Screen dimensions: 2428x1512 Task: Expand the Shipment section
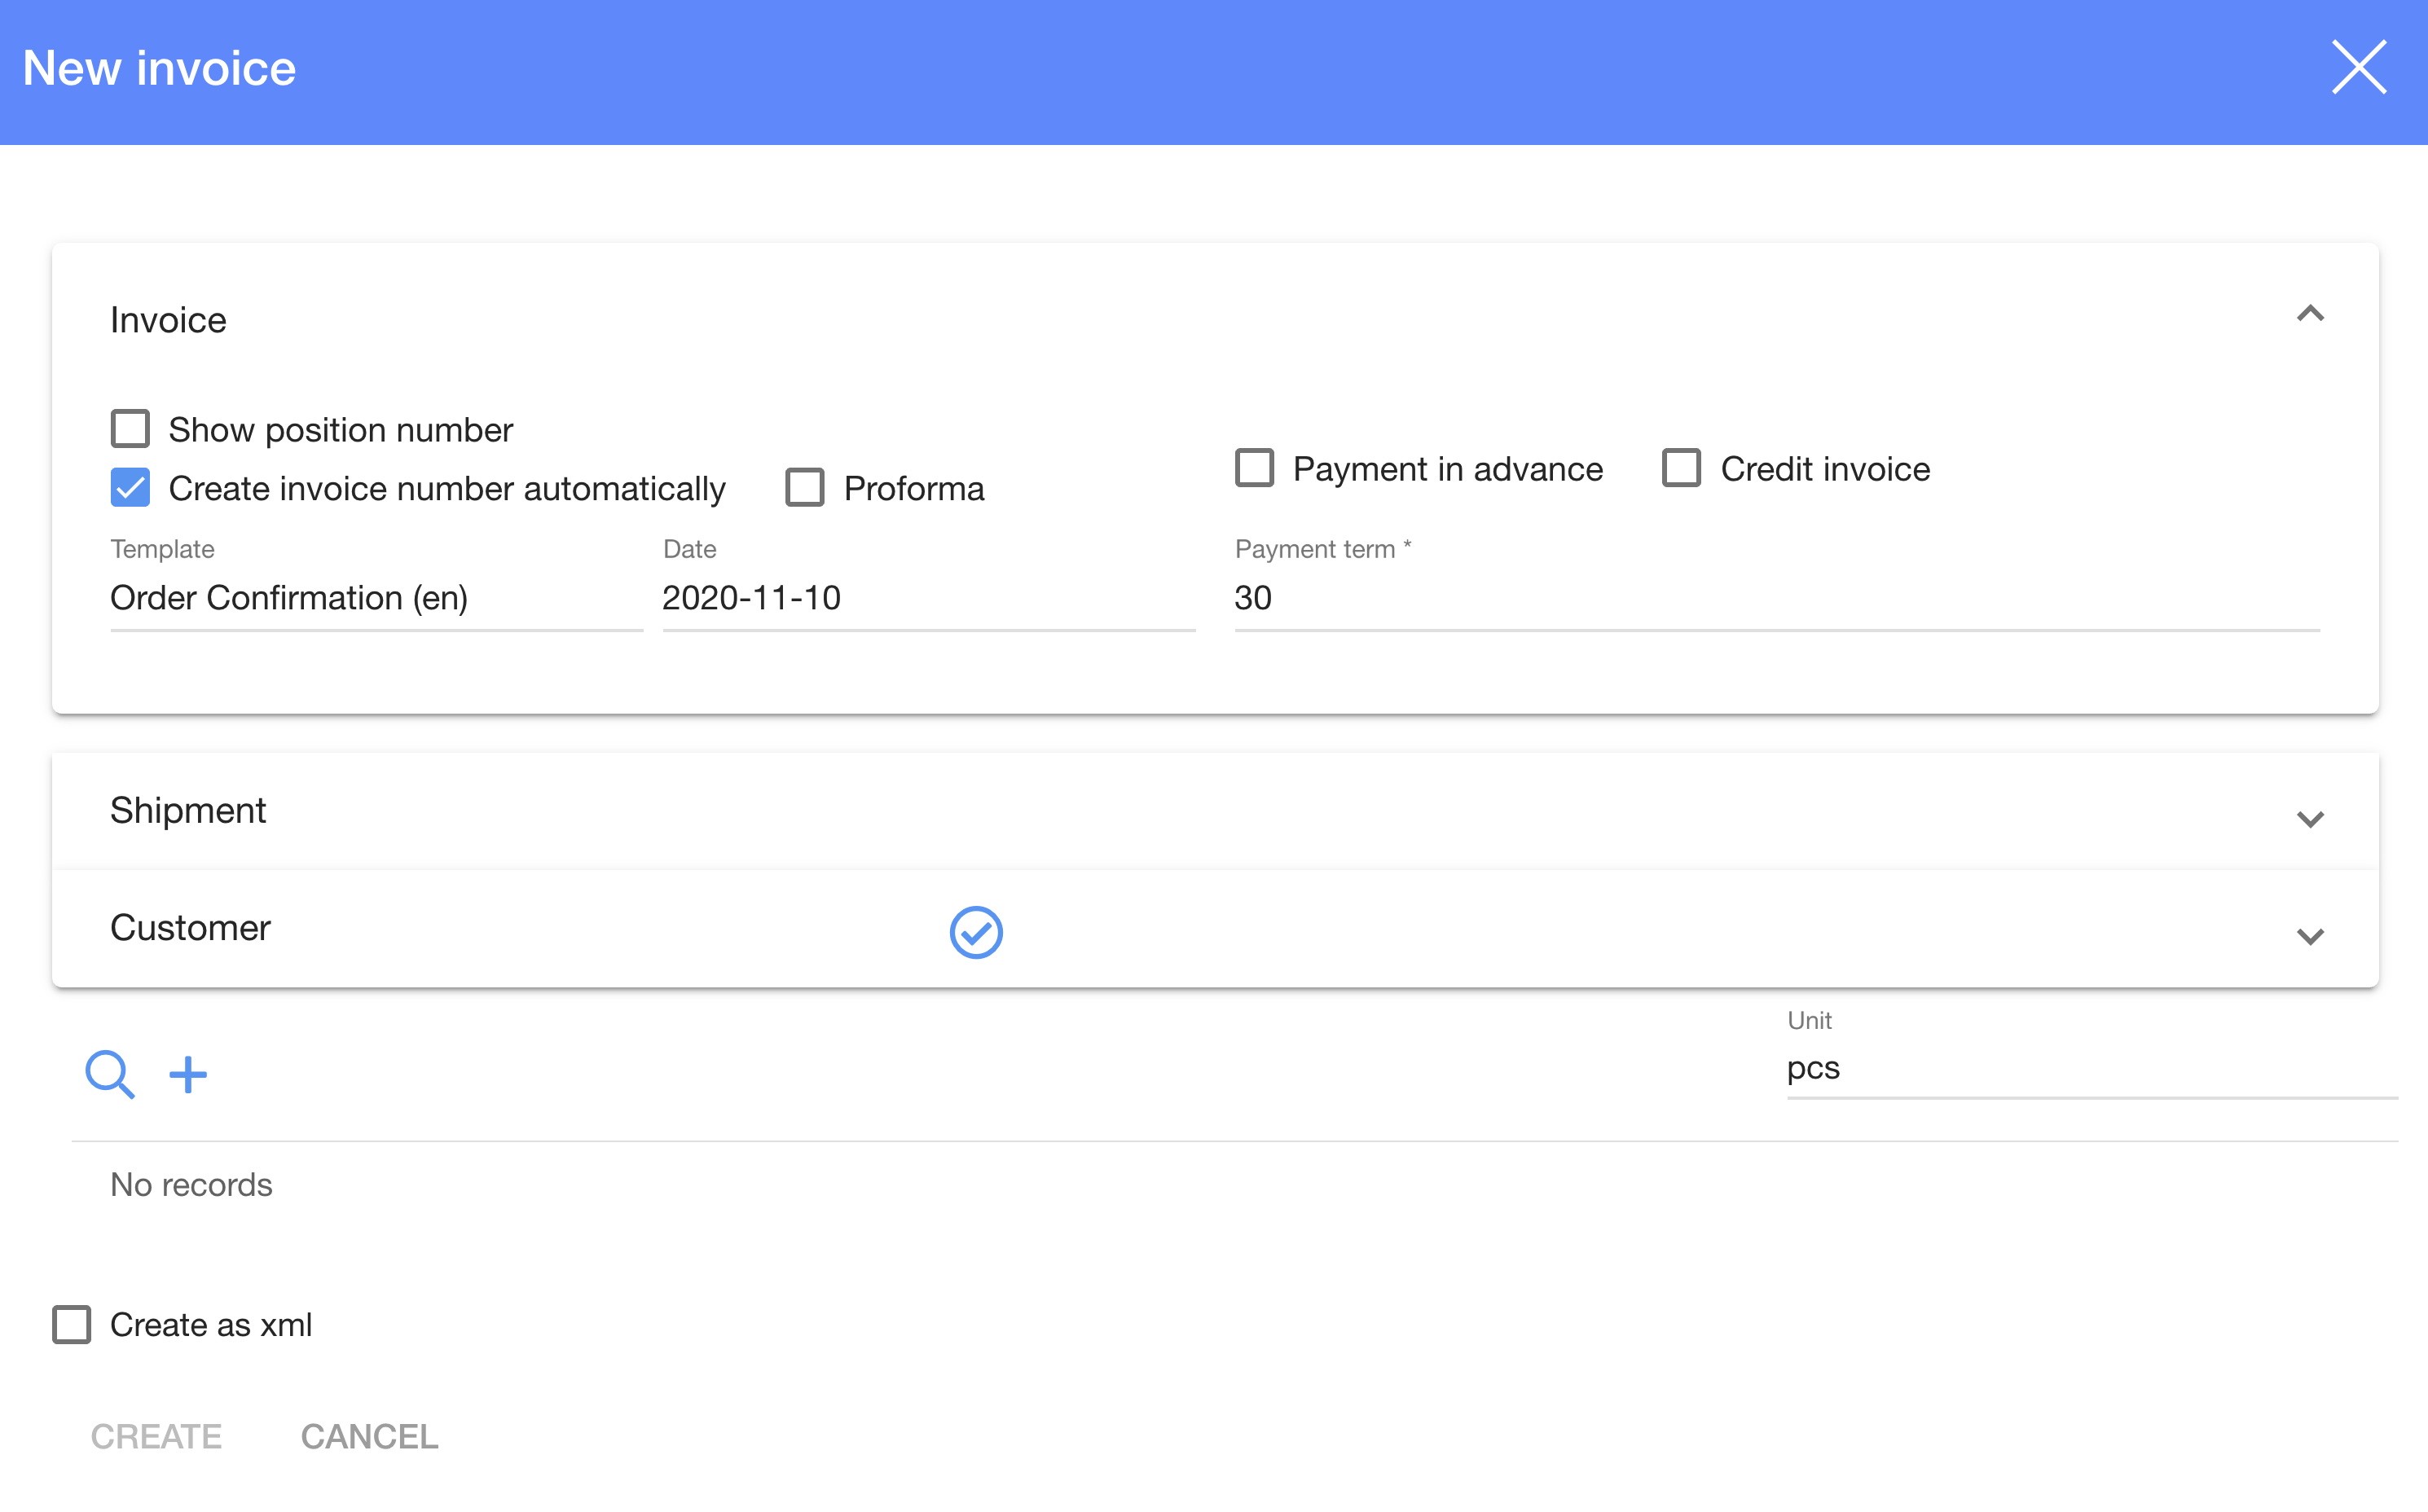tap(2309, 819)
